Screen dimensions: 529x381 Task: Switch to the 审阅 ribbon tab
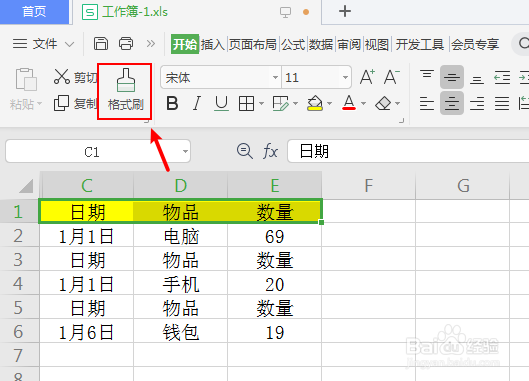[x=349, y=44]
